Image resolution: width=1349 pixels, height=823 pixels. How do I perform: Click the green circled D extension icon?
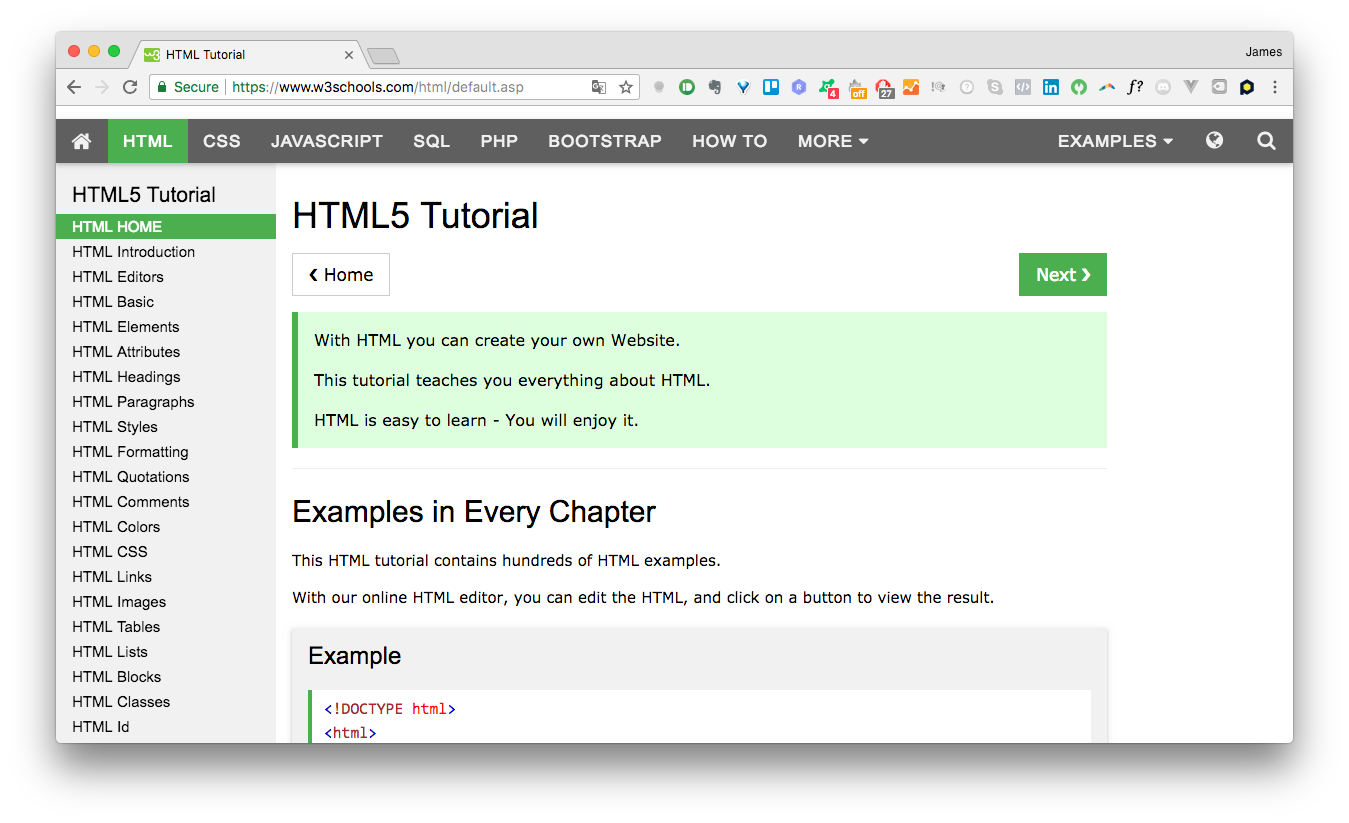[x=687, y=87]
